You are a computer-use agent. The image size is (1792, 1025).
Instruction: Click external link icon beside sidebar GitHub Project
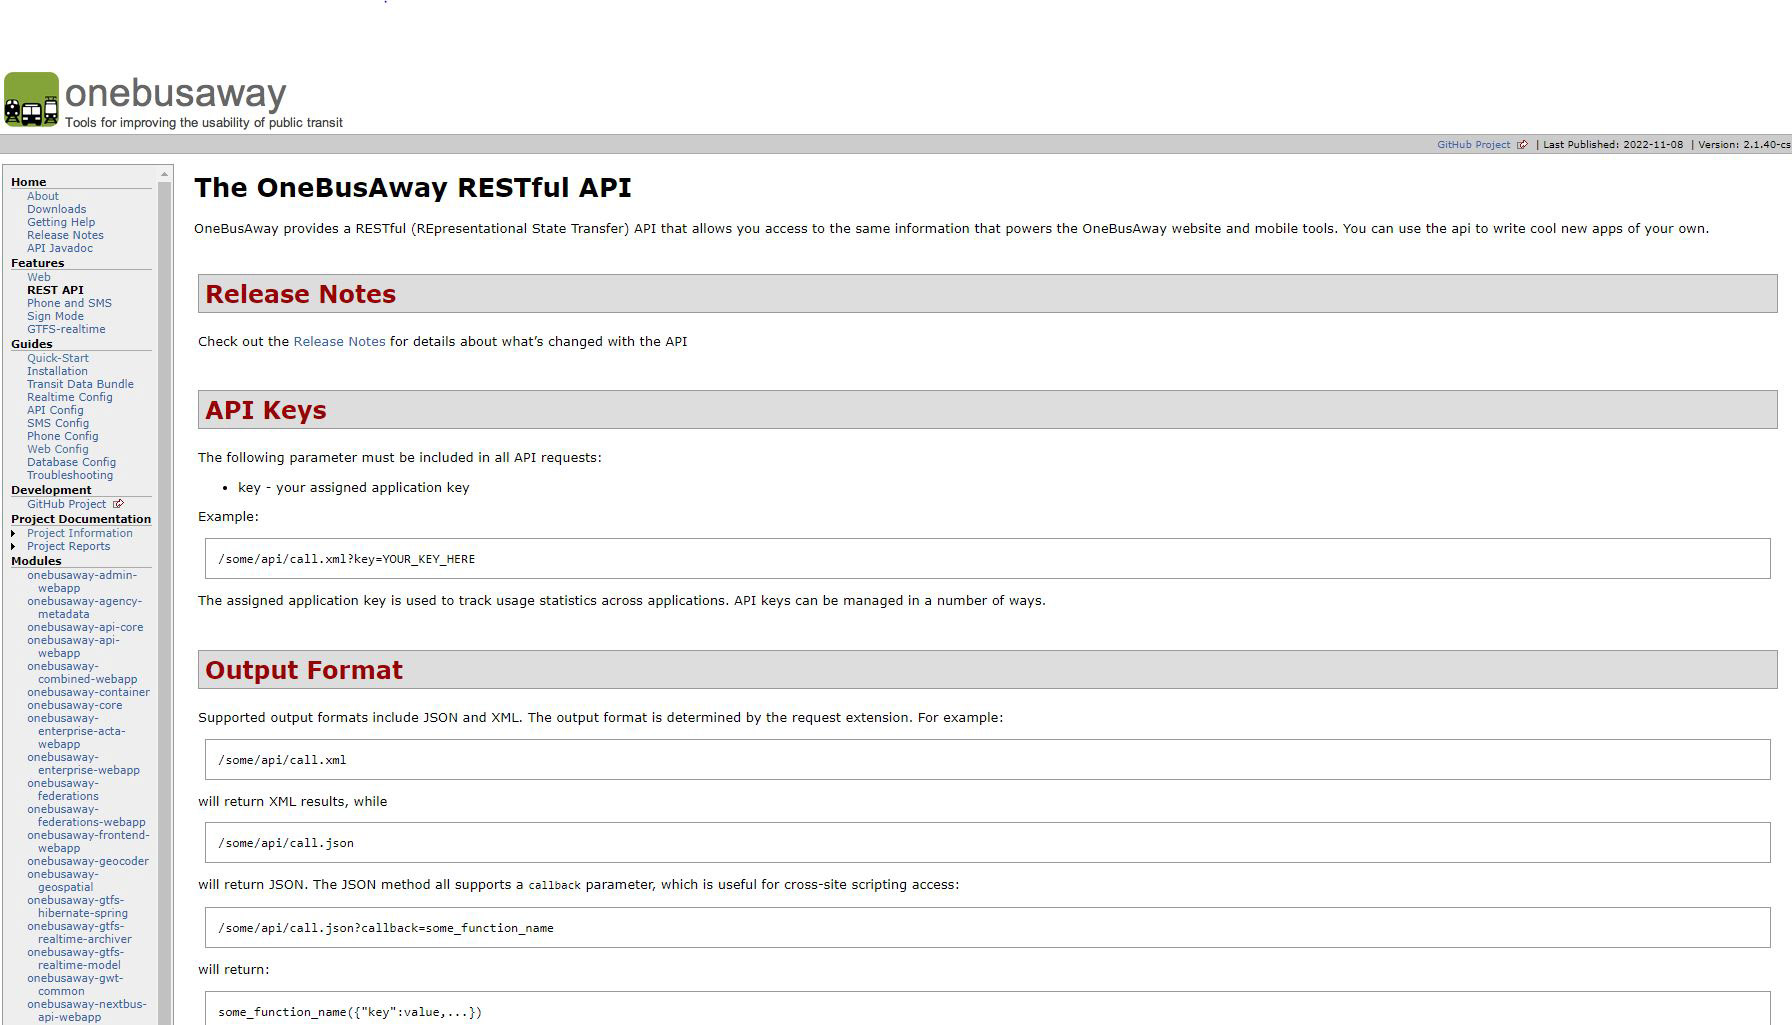[118, 504]
